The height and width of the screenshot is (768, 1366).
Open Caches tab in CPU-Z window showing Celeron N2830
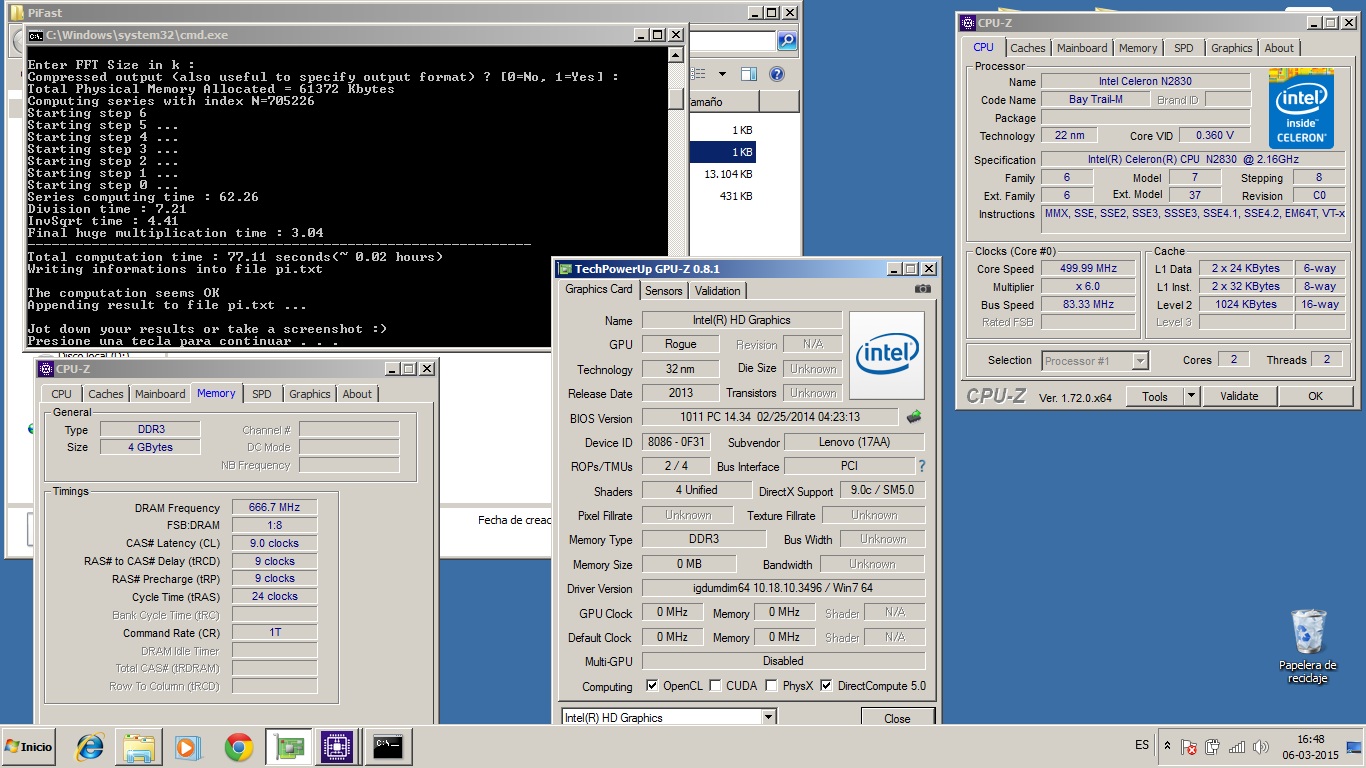tap(1027, 48)
